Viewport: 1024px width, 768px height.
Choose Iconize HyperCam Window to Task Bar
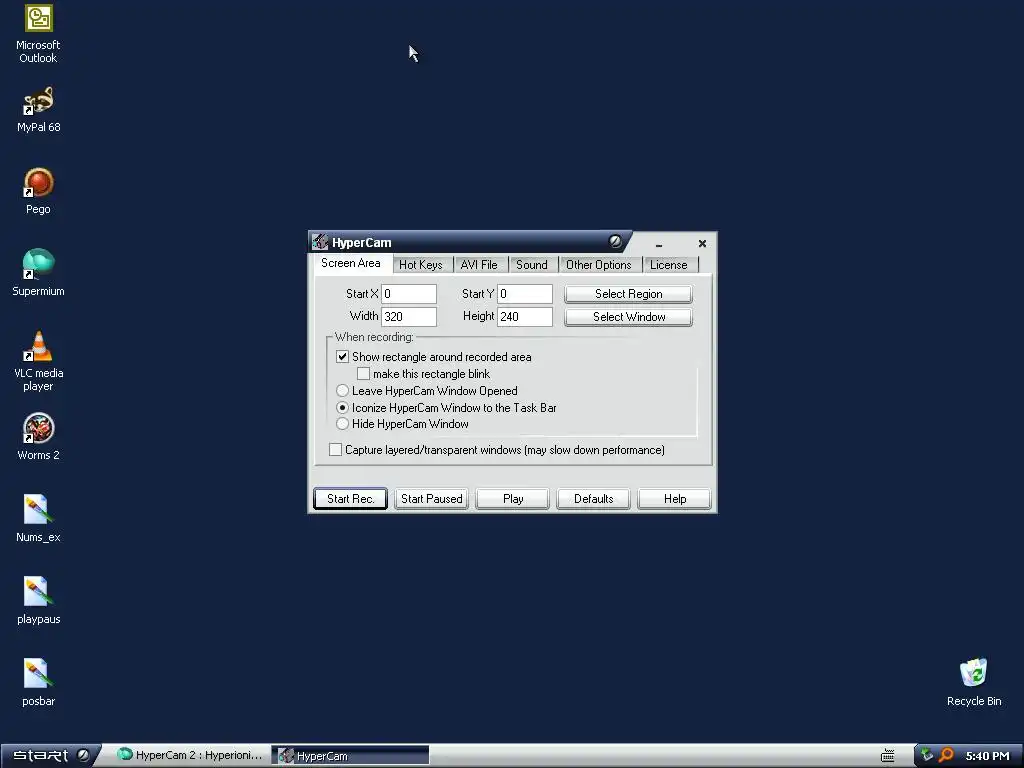click(342, 408)
